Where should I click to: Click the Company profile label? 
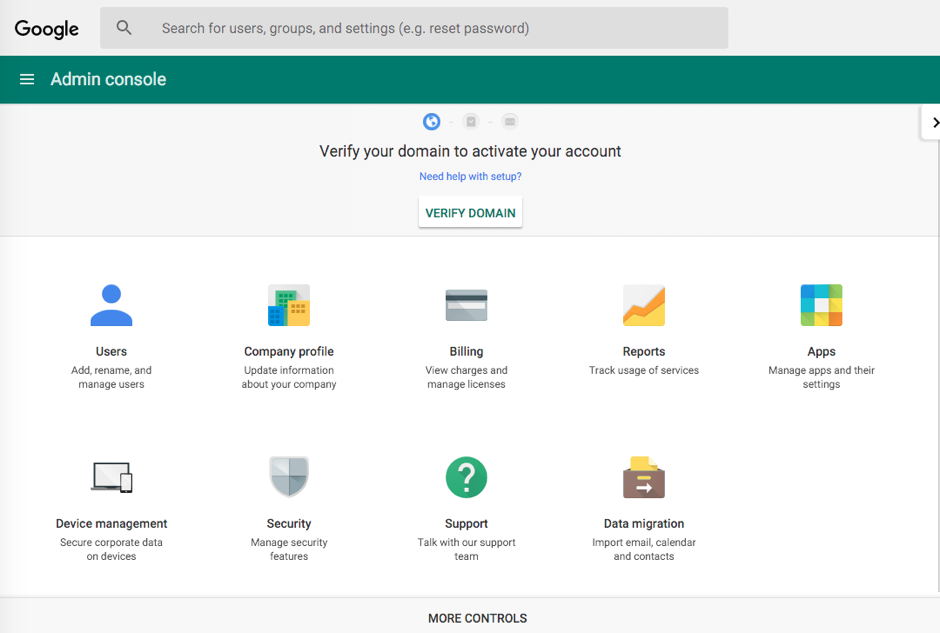click(289, 351)
